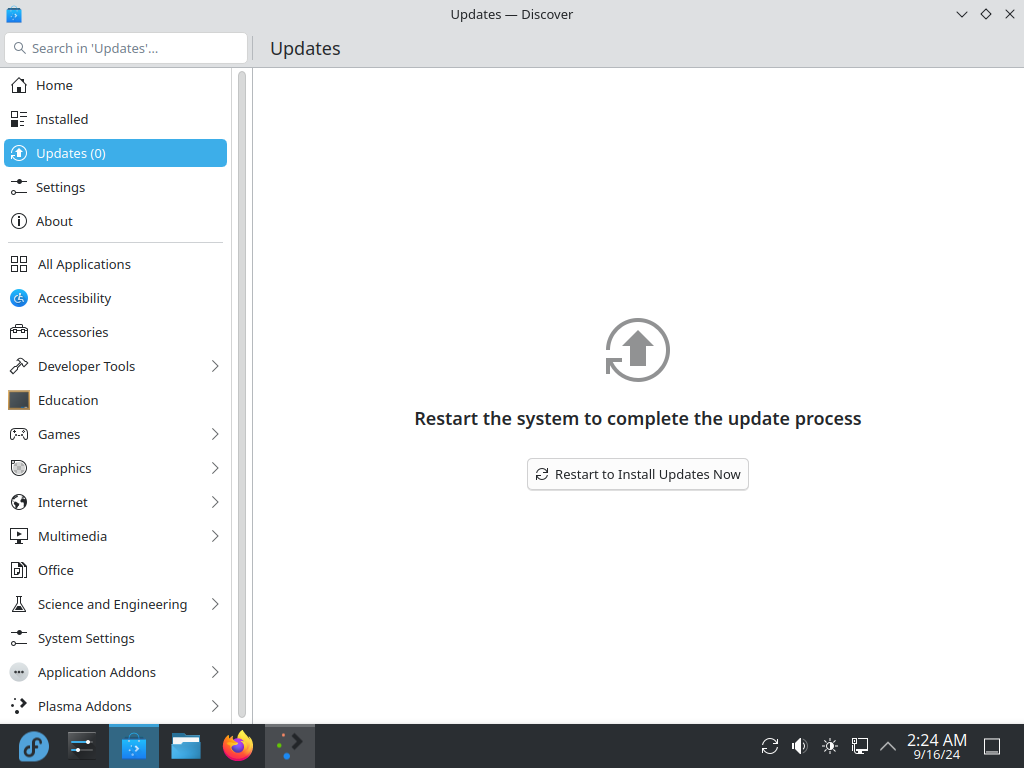Screen dimensions: 1024x768
Task: Click Restart to Install Updates Now
Action: tap(638, 474)
